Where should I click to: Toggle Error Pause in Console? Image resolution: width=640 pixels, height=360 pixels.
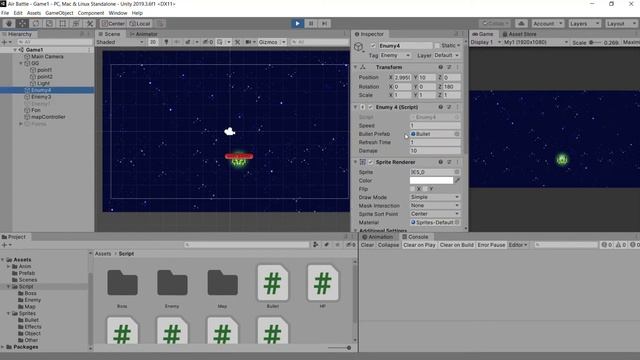(491, 245)
